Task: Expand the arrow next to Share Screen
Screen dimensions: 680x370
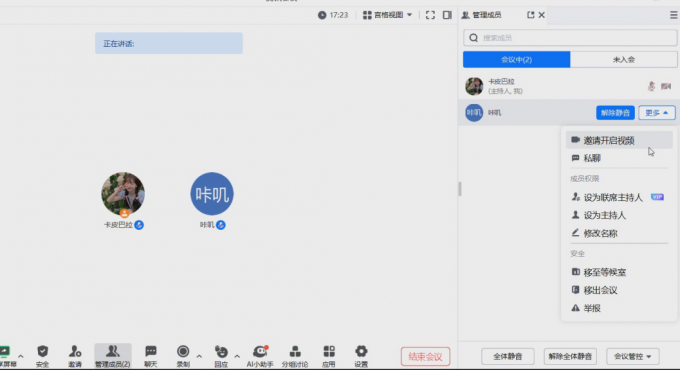Action: click(x=20, y=356)
